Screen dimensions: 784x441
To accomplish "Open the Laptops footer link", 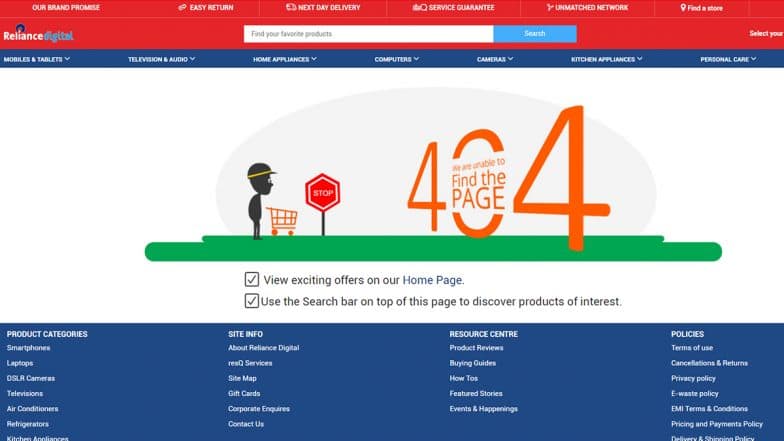I will point(20,363).
